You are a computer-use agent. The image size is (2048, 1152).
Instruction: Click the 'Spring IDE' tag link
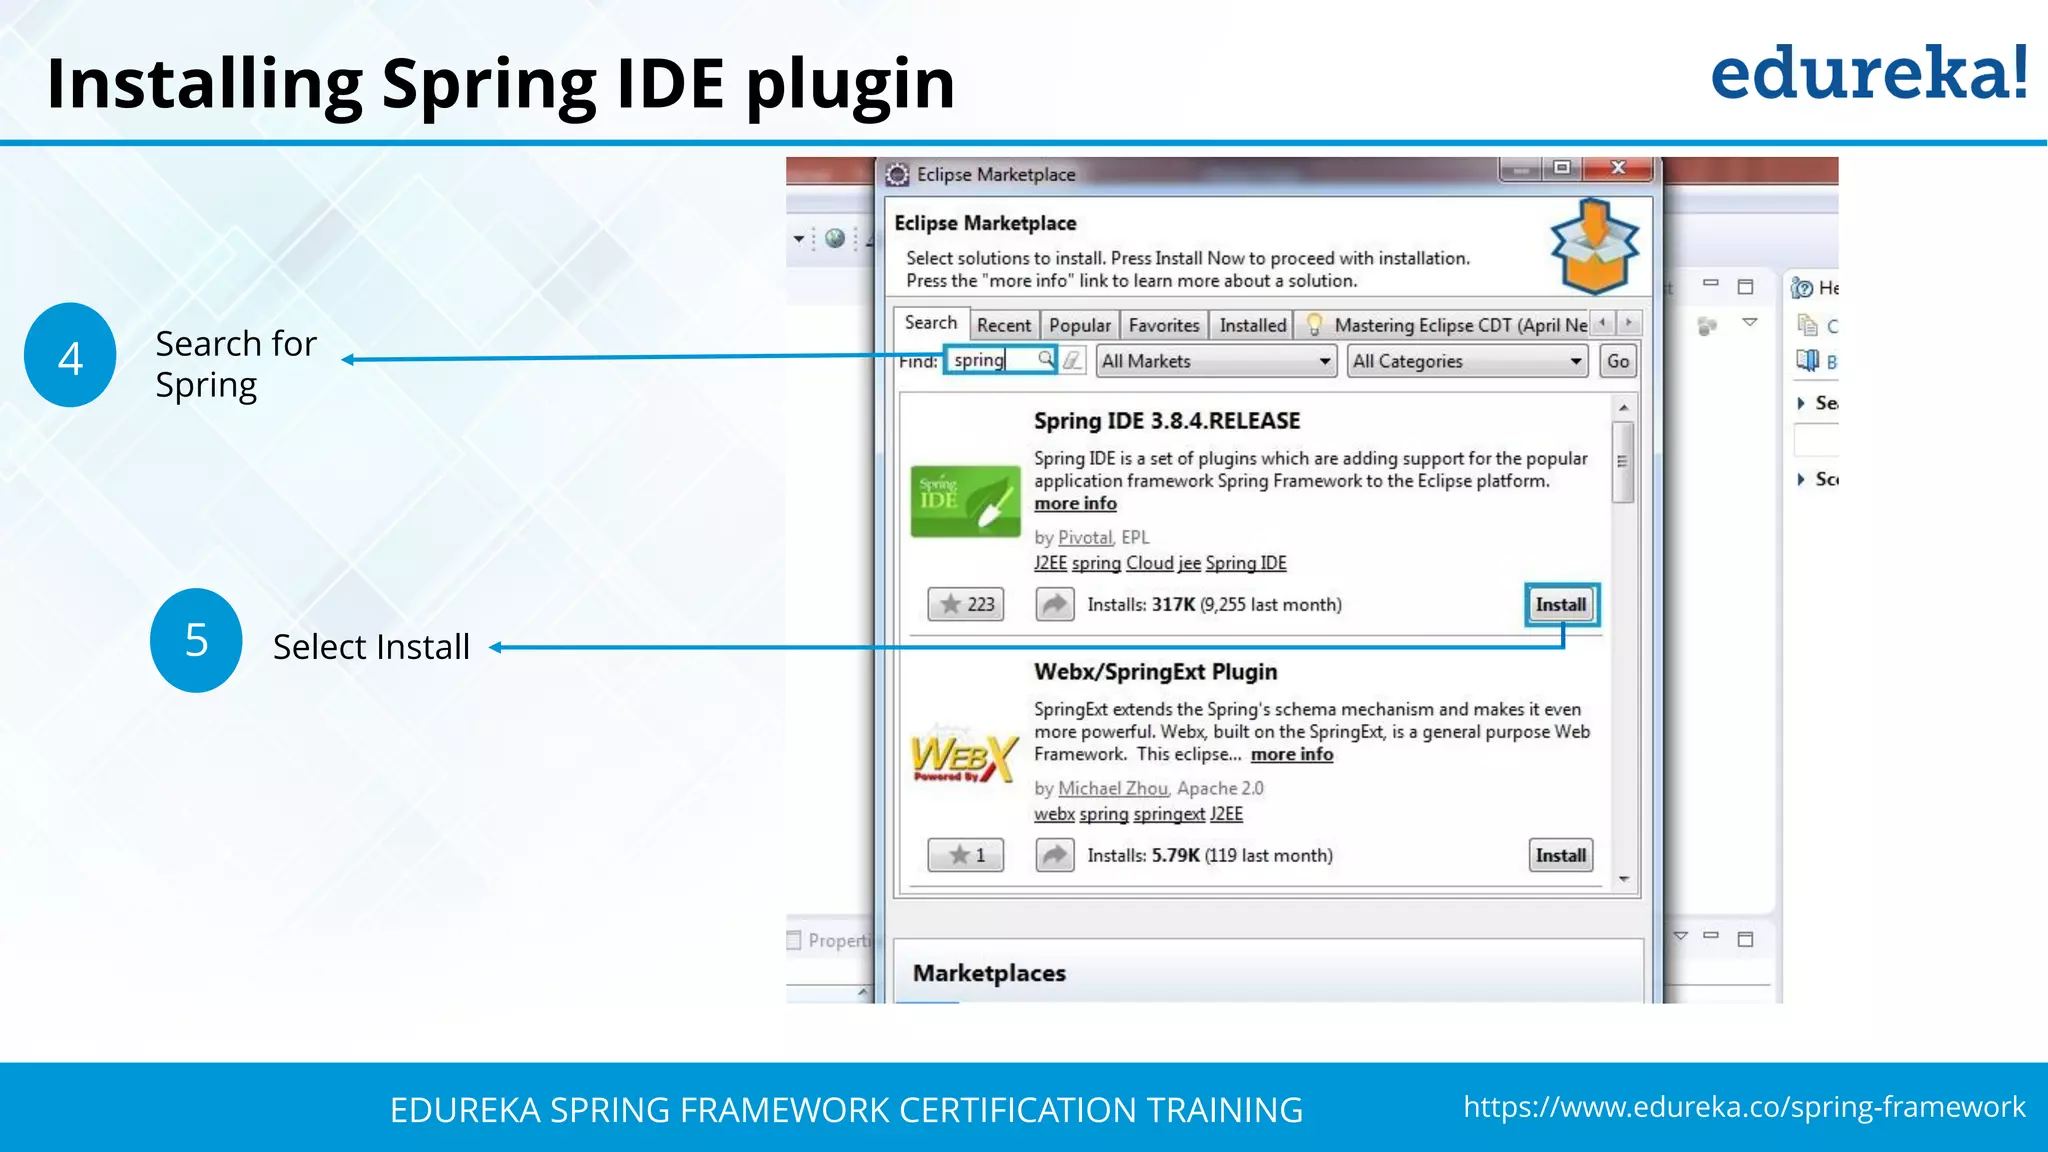point(1246,563)
